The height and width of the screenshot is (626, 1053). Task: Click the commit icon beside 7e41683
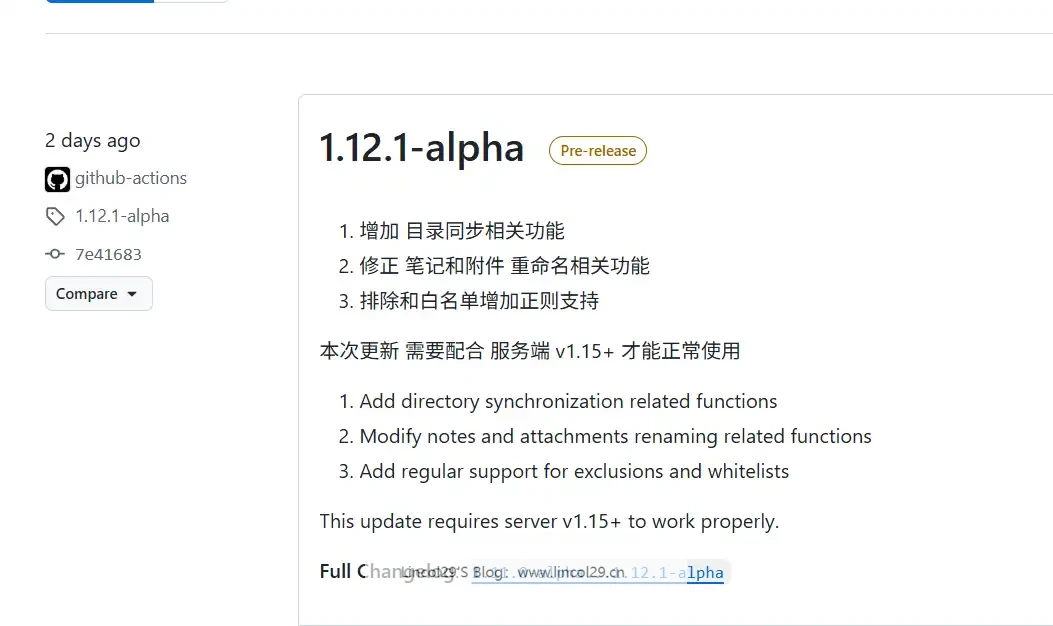(x=55, y=254)
